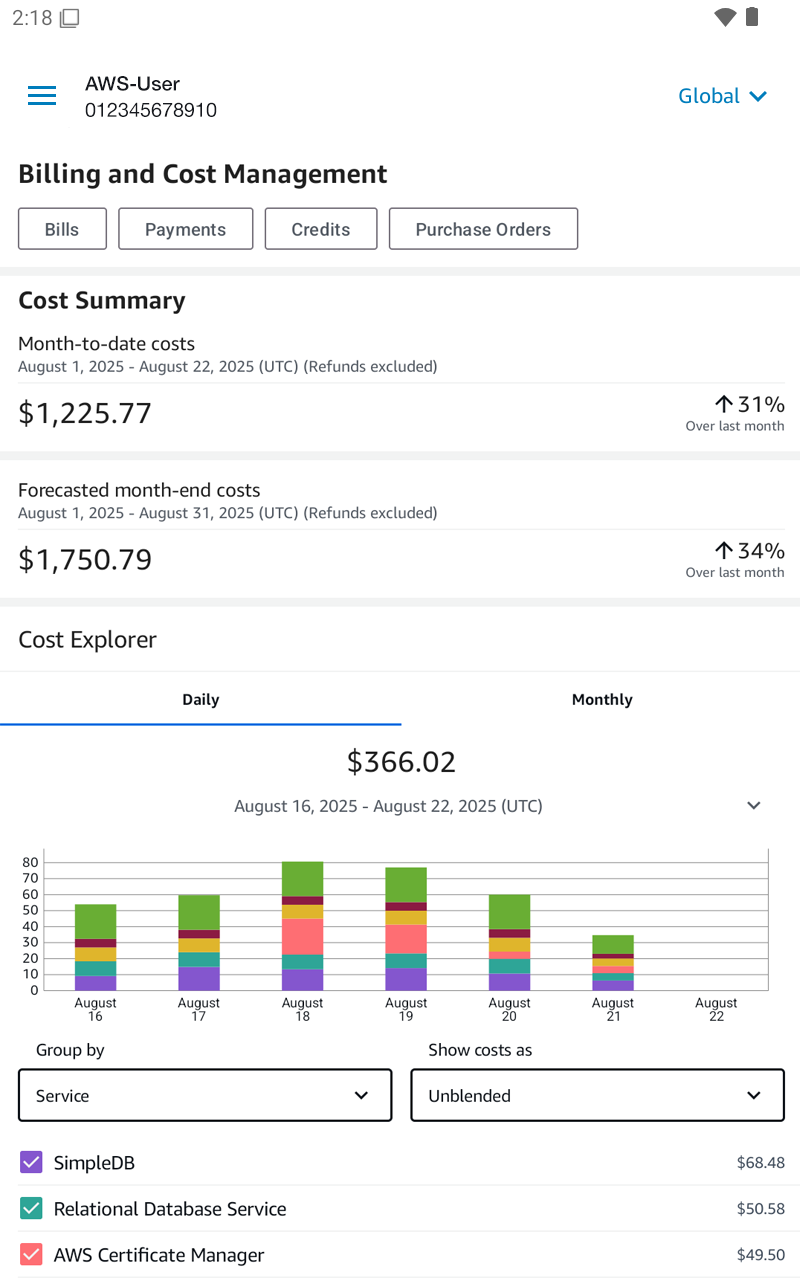
Task: Switch to the Daily tab
Action: [200, 699]
